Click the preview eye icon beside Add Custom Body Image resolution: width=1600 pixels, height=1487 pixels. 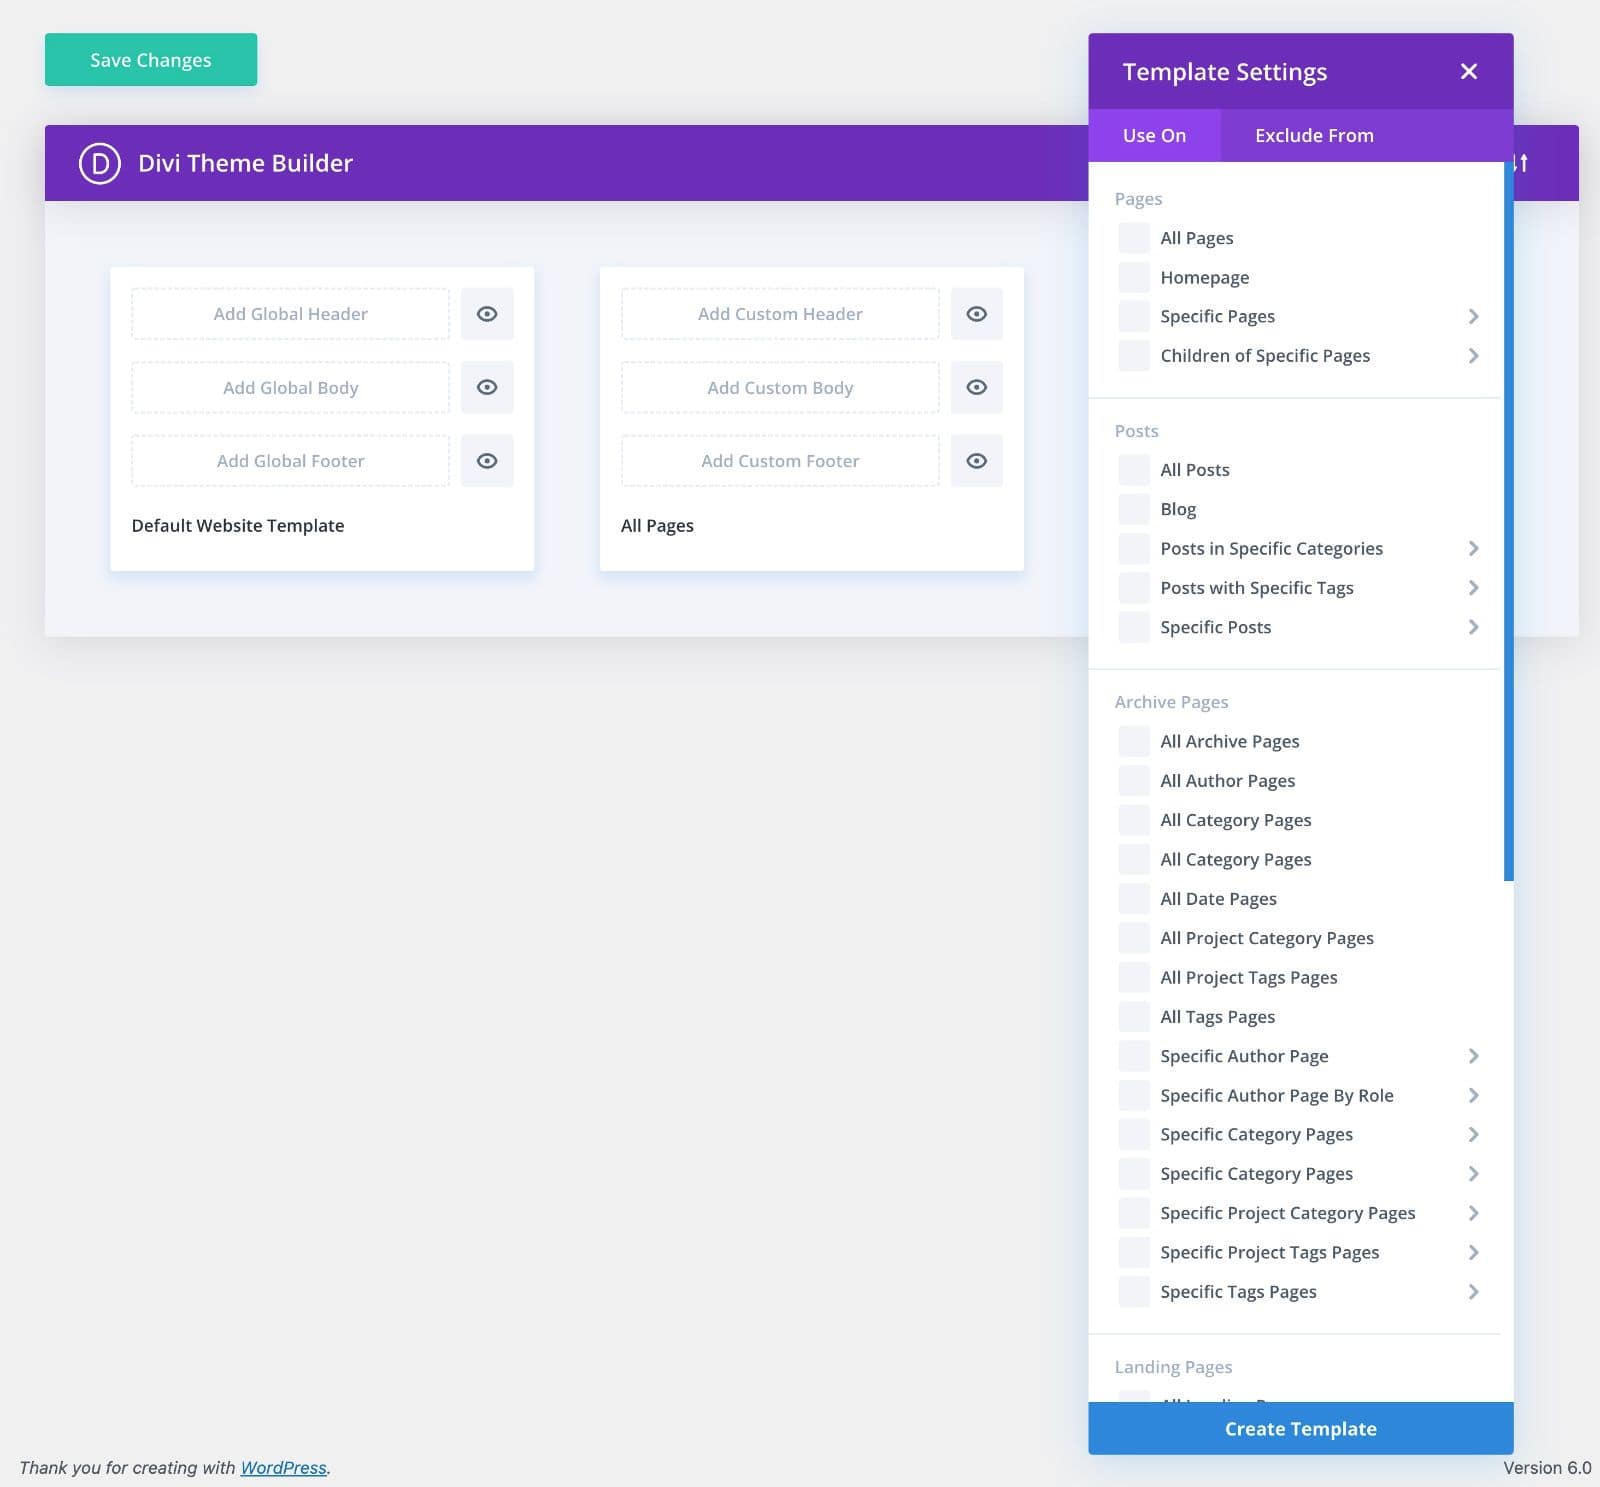point(977,387)
